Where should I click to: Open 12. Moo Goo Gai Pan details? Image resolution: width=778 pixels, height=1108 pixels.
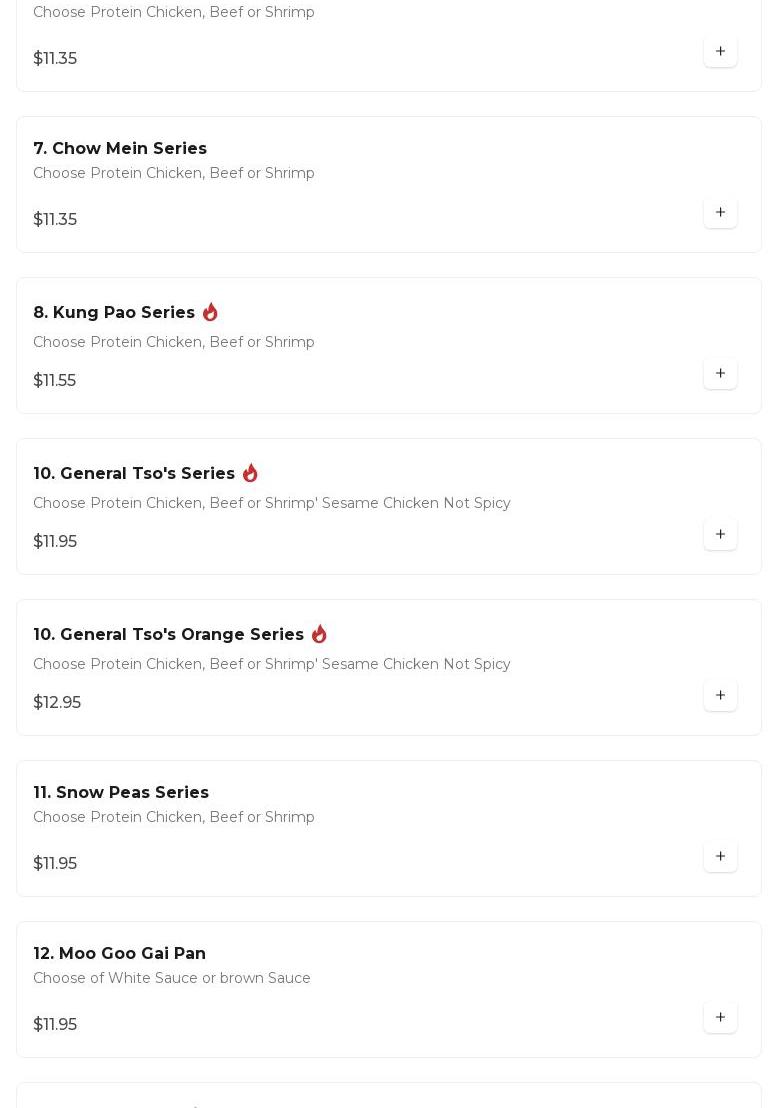pos(119,954)
